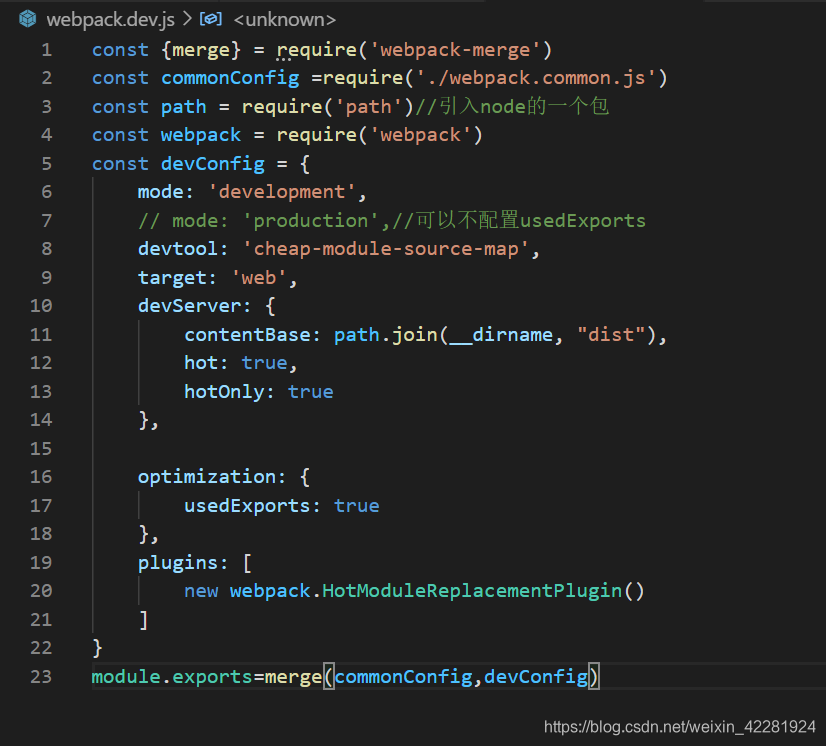Open the webpack.dev.js breadcrumb item
The width and height of the screenshot is (826, 746).
pyautogui.click(x=111, y=19)
